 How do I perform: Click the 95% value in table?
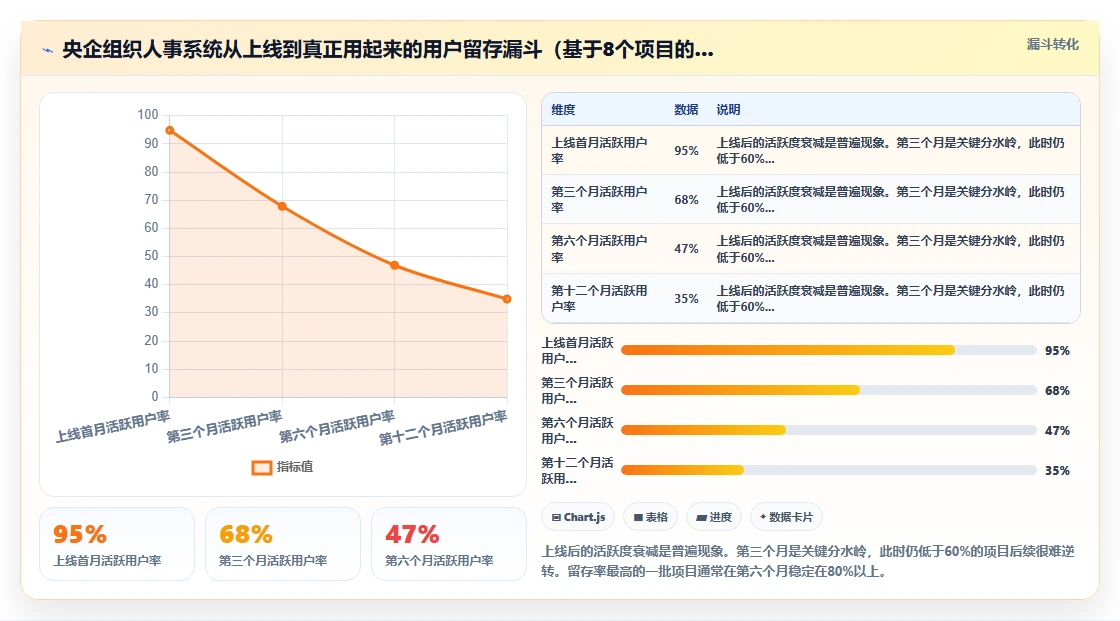point(686,151)
